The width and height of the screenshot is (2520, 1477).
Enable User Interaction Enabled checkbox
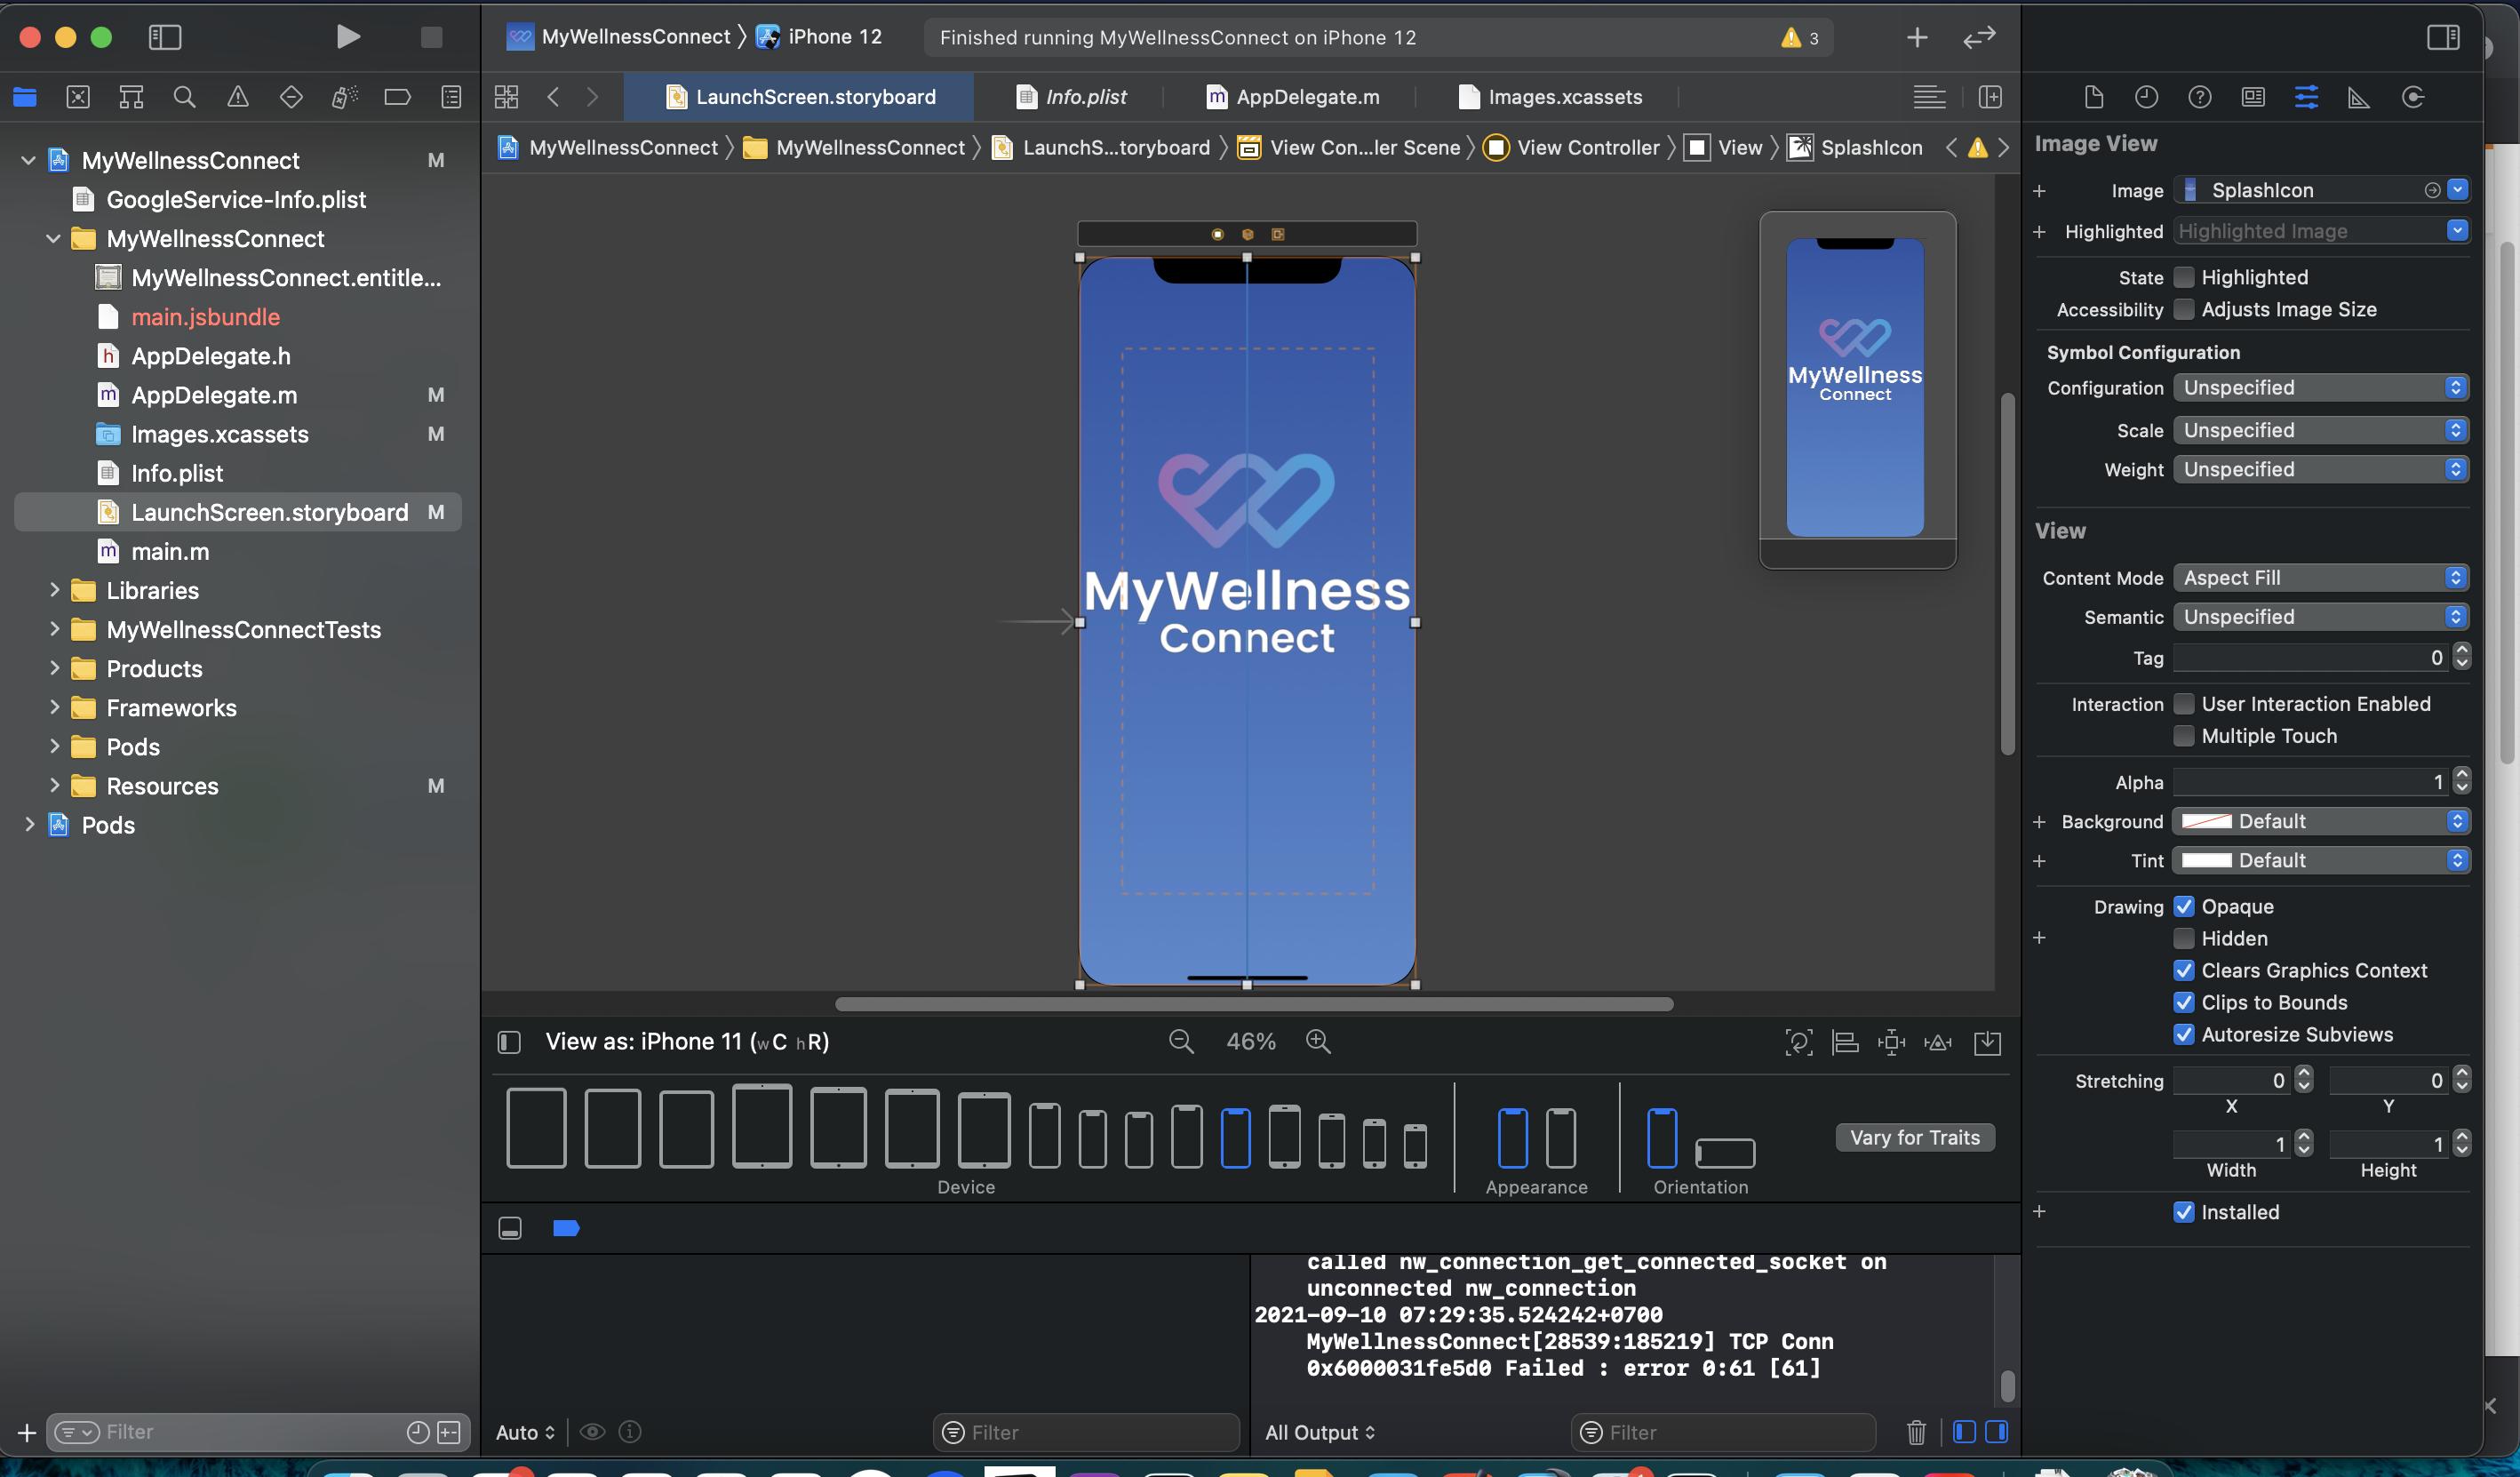coord(2184,704)
